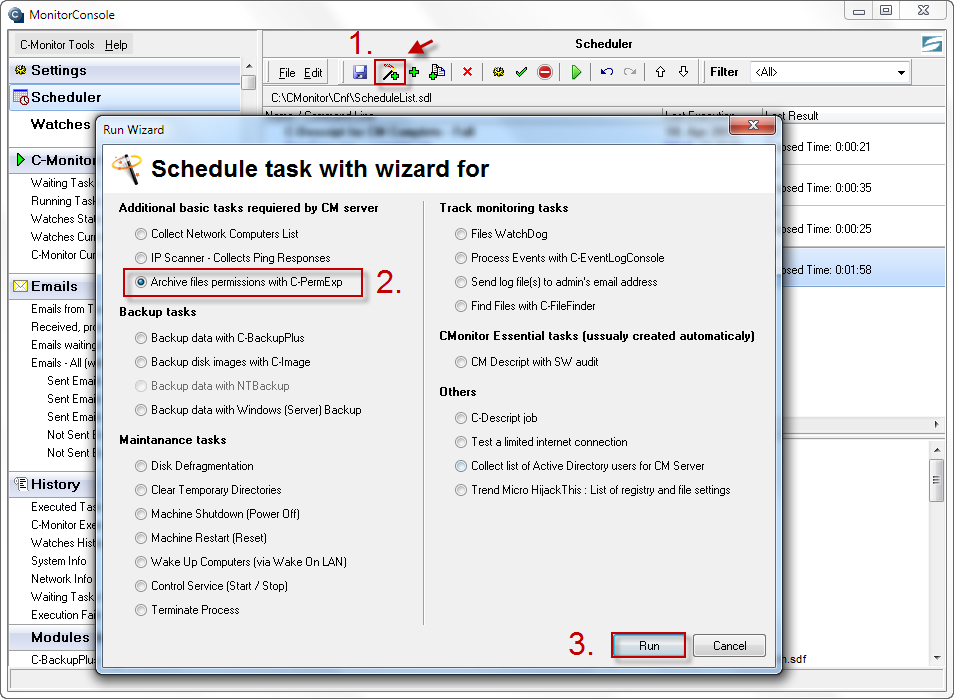Image resolution: width=954 pixels, height=699 pixels.
Task: Select Disk Defragmentation radio button
Action: click(x=141, y=466)
